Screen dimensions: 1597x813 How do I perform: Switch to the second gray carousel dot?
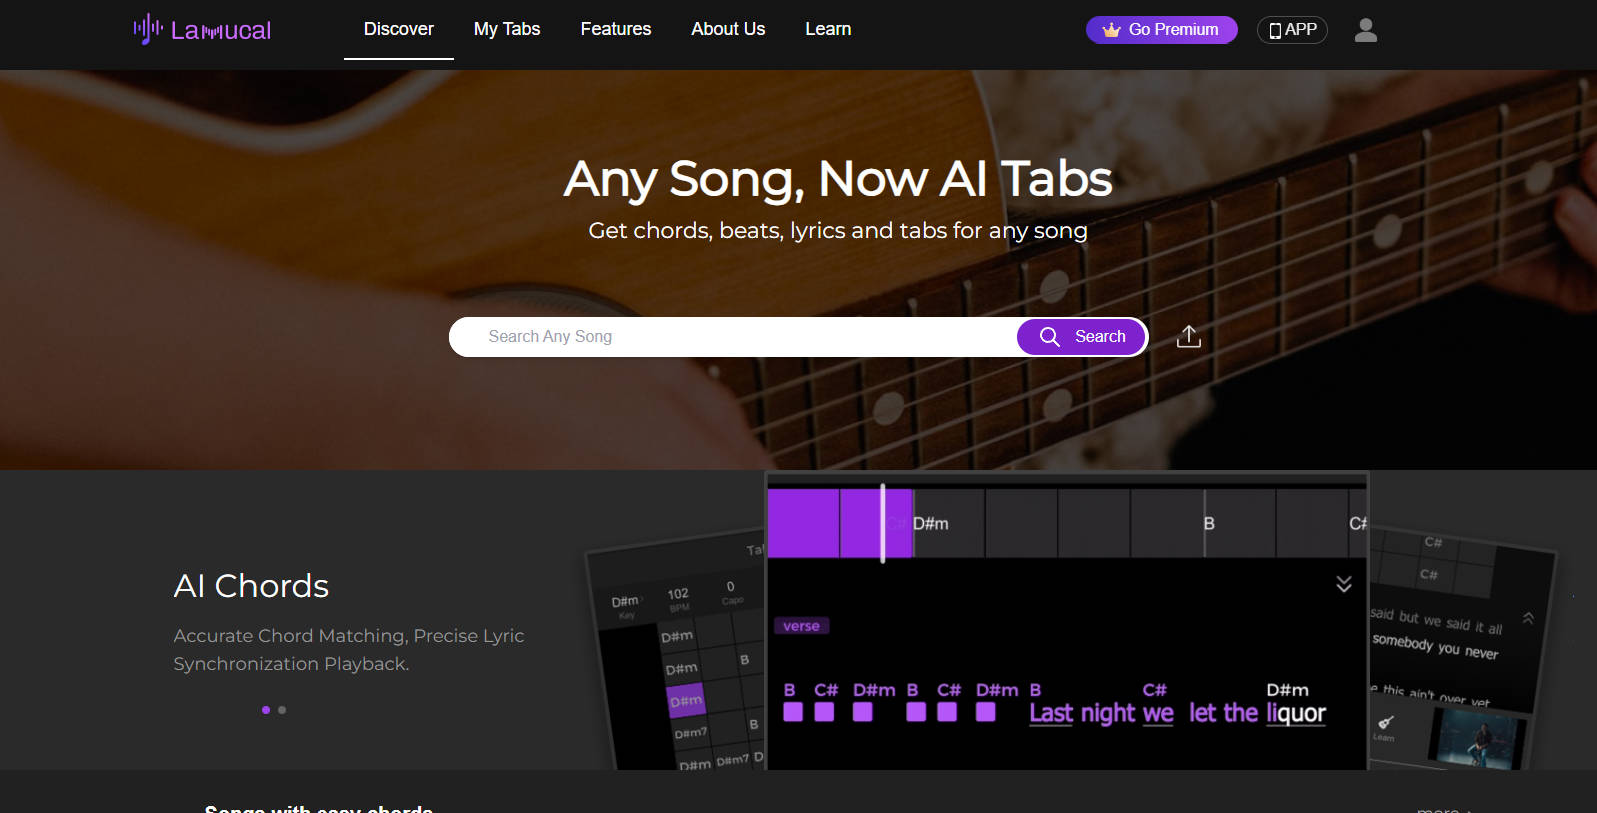pyautogui.click(x=282, y=710)
